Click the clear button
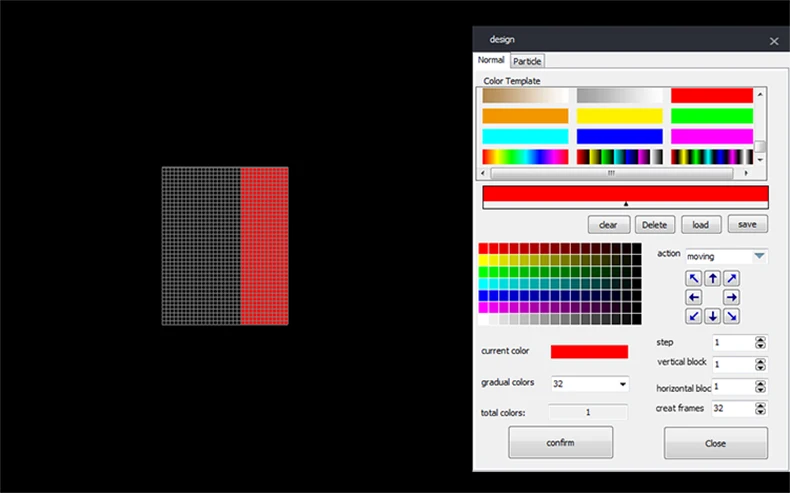The width and height of the screenshot is (790, 493). [608, 225]
